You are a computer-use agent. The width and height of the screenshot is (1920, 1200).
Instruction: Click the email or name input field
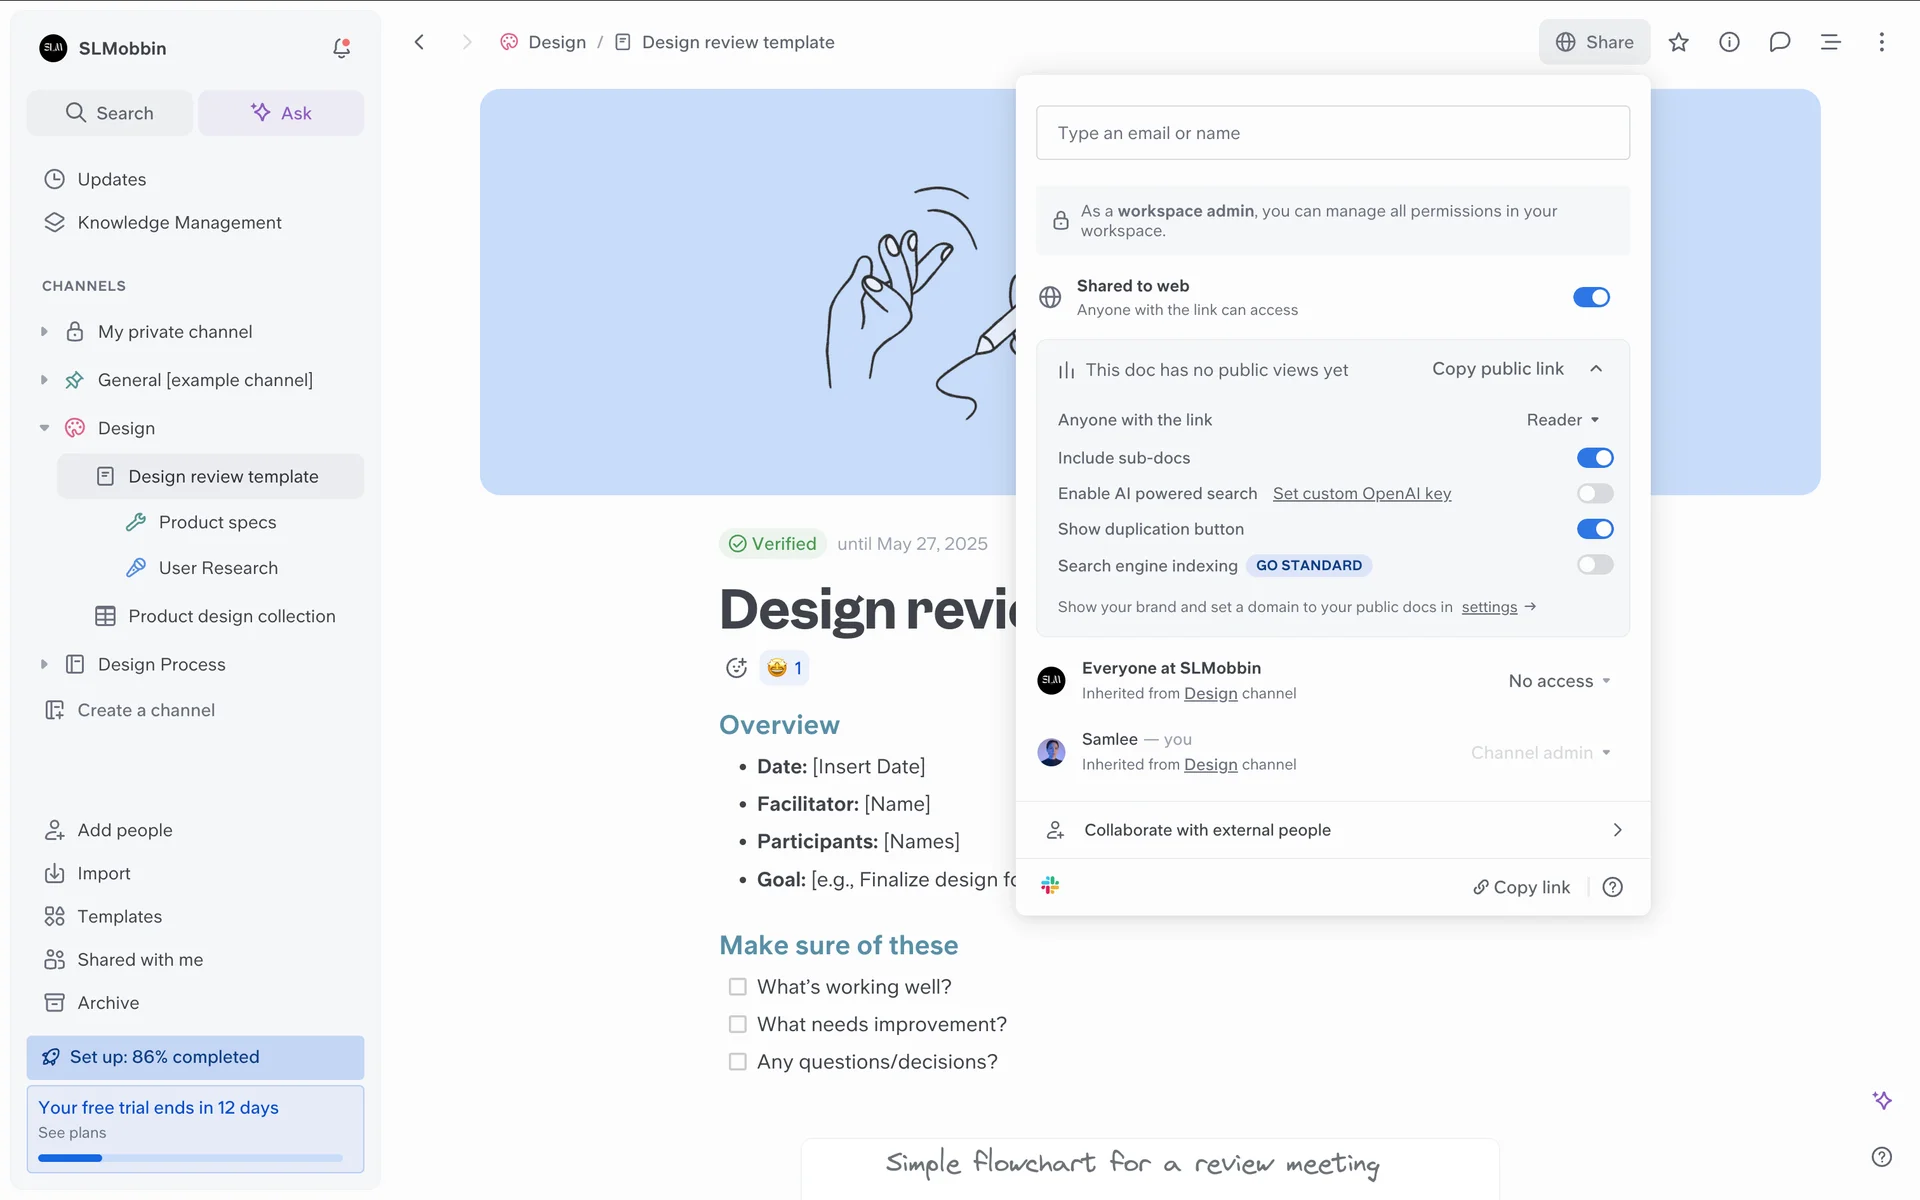point(1332,133)
